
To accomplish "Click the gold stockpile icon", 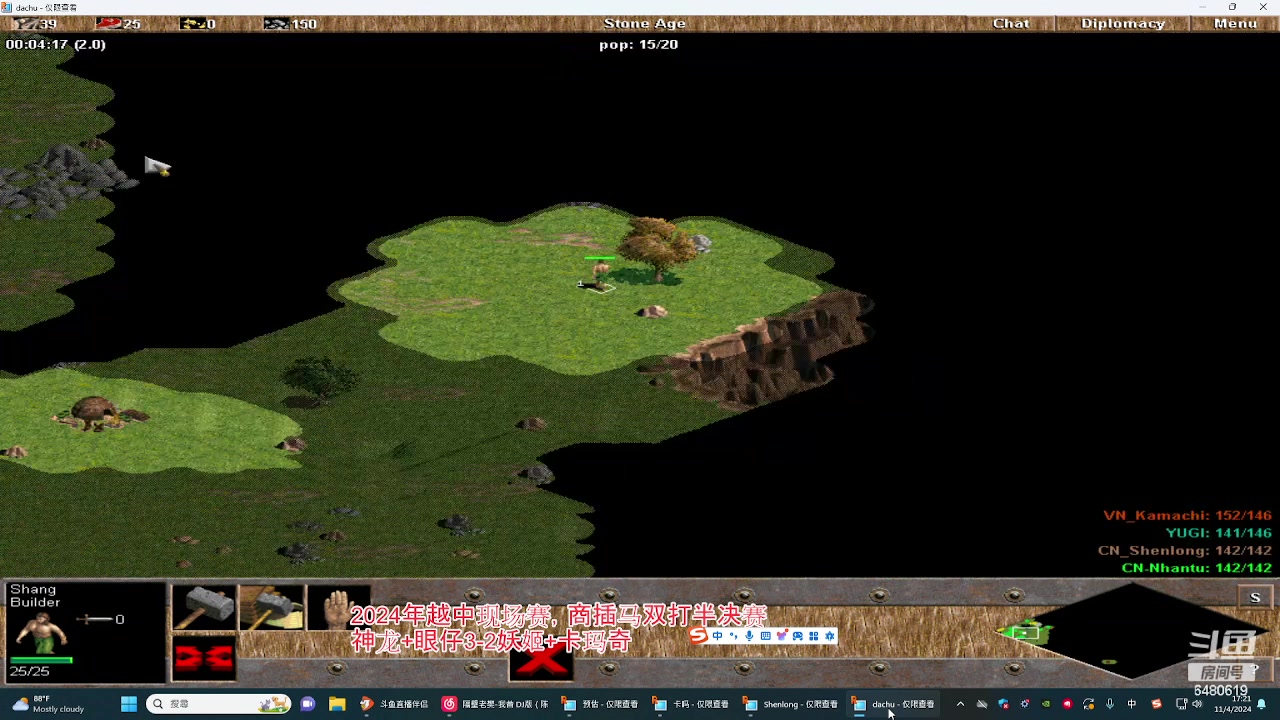I will pos(192,23).
